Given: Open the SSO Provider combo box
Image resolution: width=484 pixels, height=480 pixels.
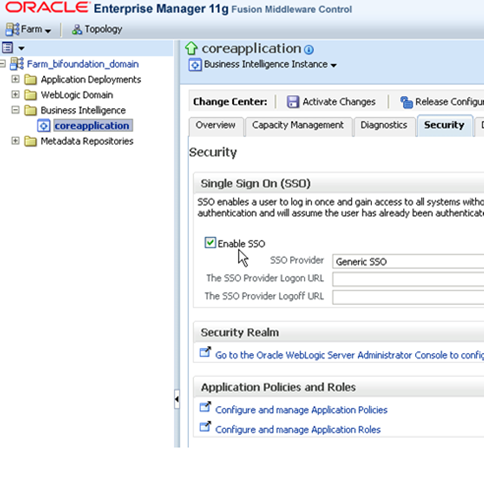Looking at the screenshot, I should (408, 262).
